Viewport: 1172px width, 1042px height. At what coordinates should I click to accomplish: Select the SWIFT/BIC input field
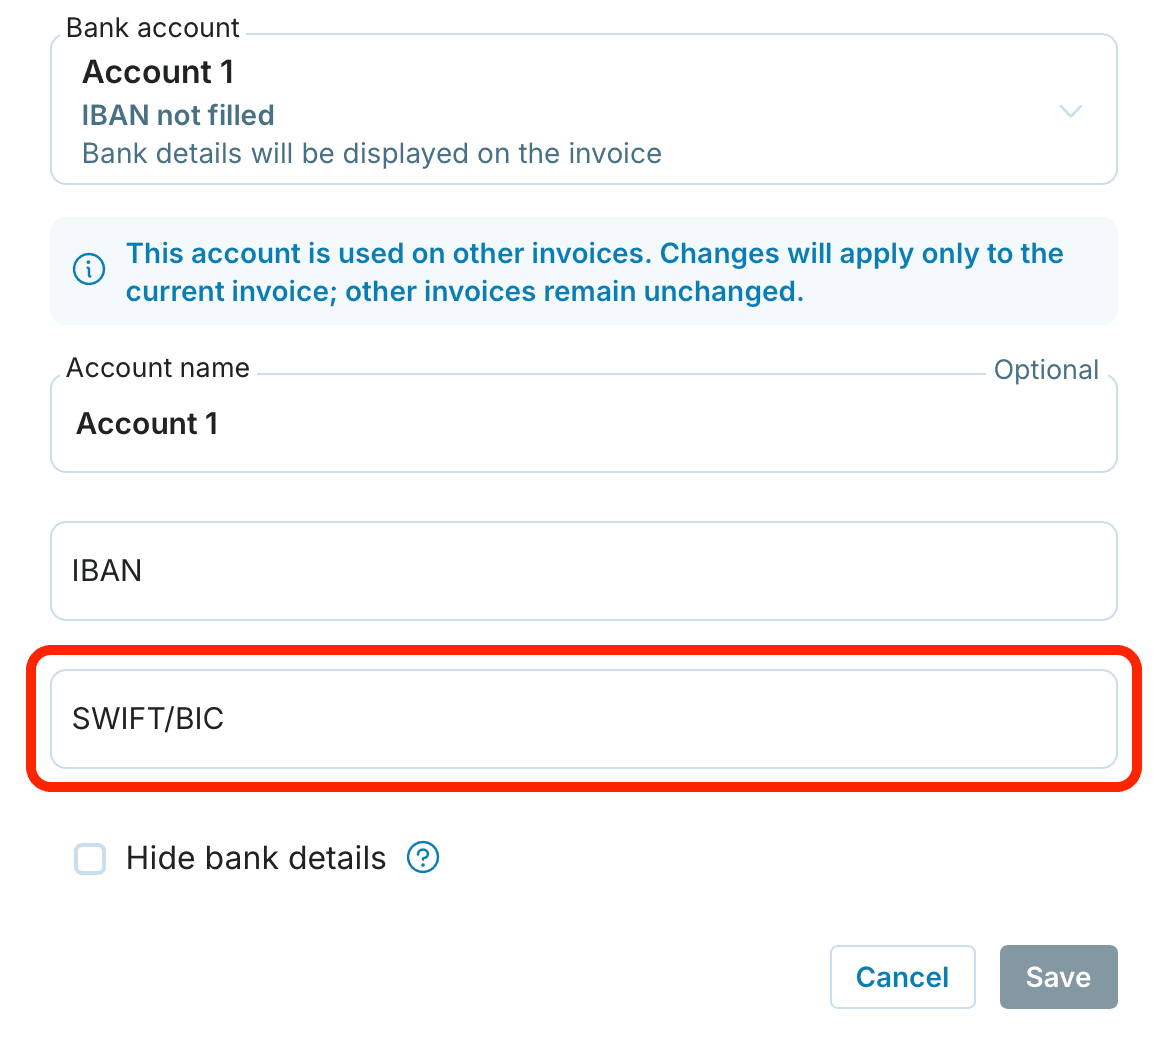pyautogui.click(x=584, y=719)
